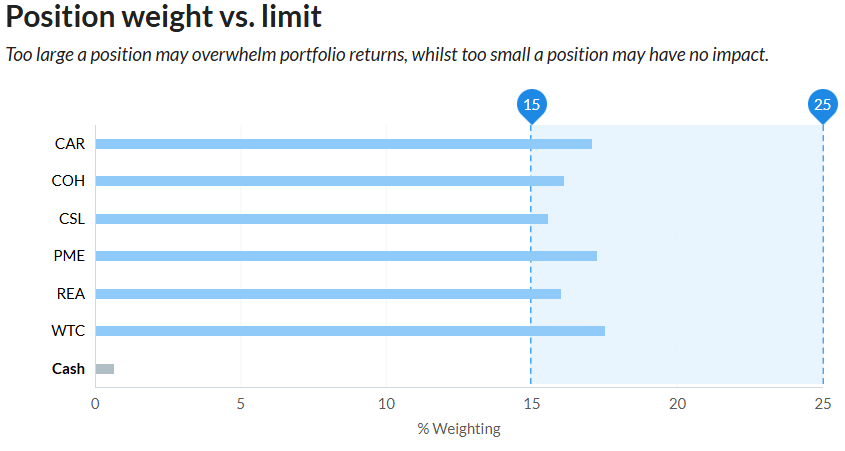Click the upper limit marker labeled 25

(822, 104)
